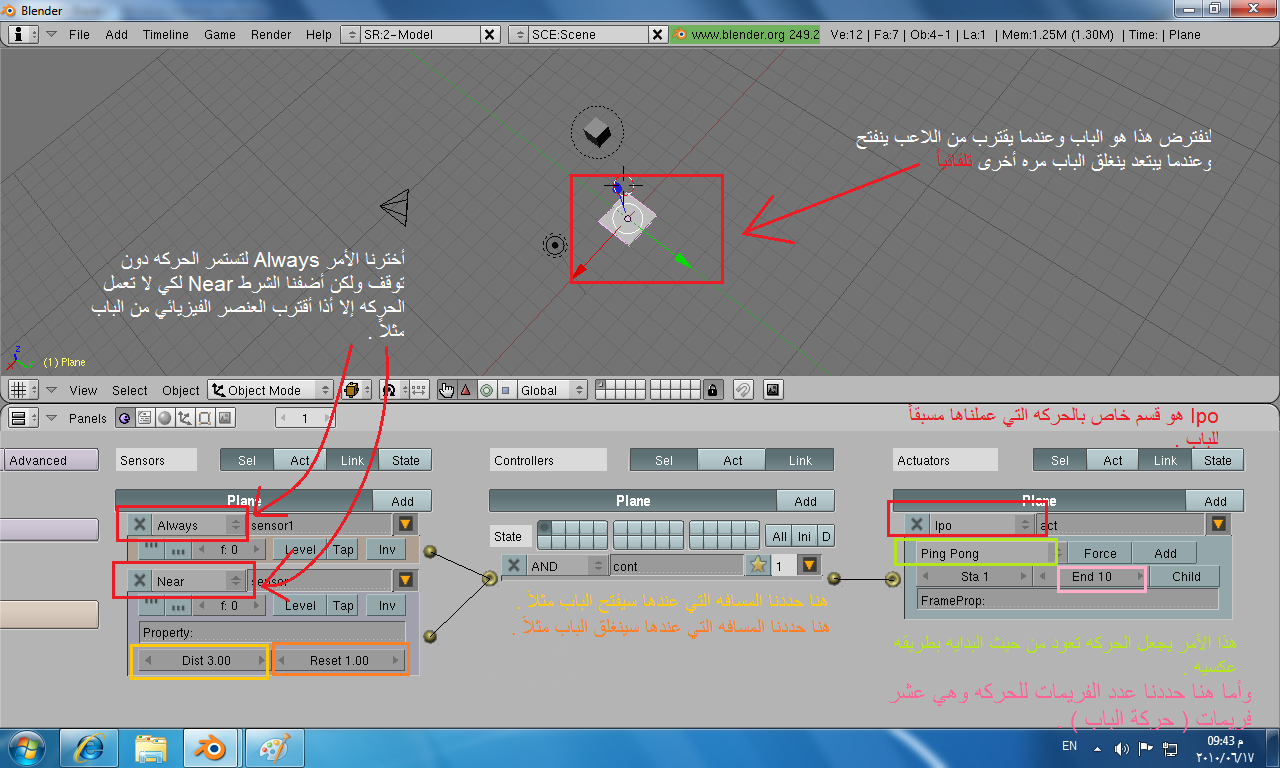Toggle the 3D manipulator hand icon
1280x768 pixels.
(x=447, y=390)
